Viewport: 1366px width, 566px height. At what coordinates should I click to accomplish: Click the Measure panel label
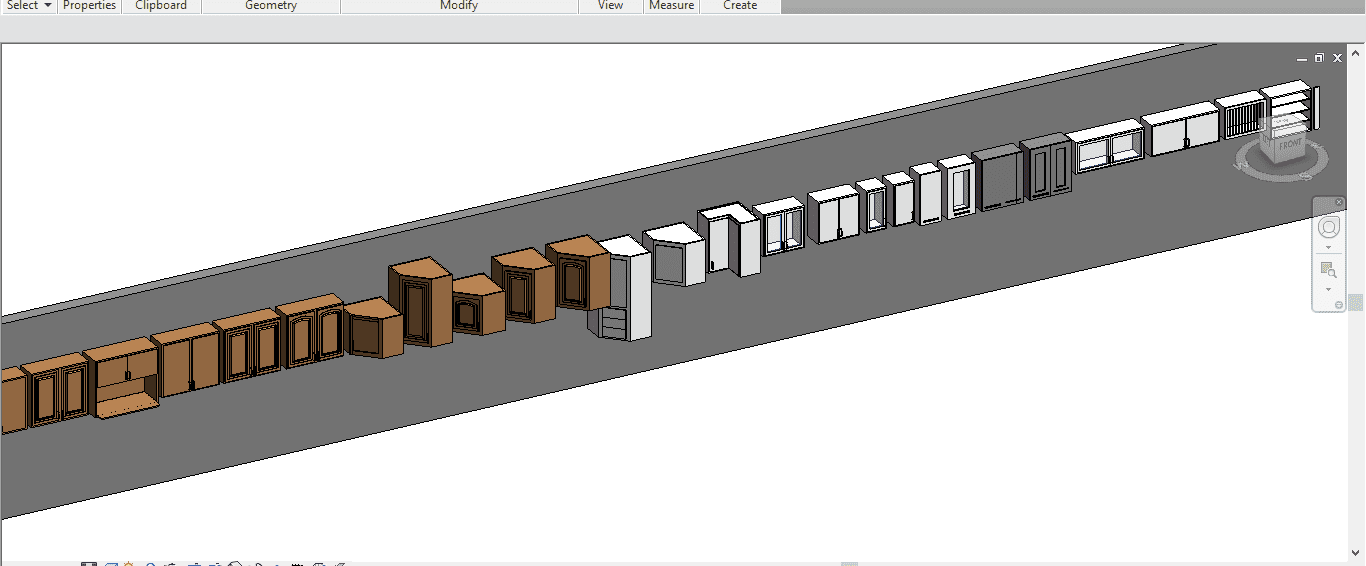[671, 6]
